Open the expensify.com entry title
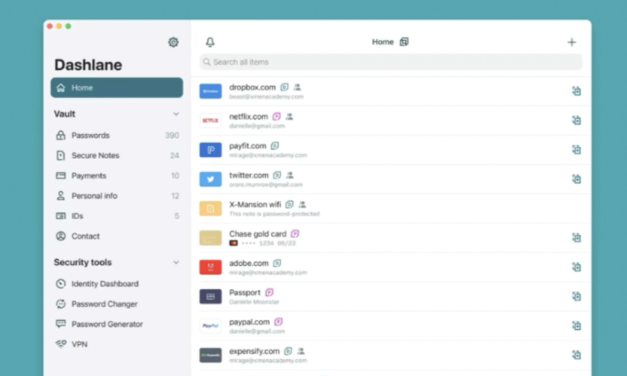The image size is (627, 376). (x=254, y=351)
